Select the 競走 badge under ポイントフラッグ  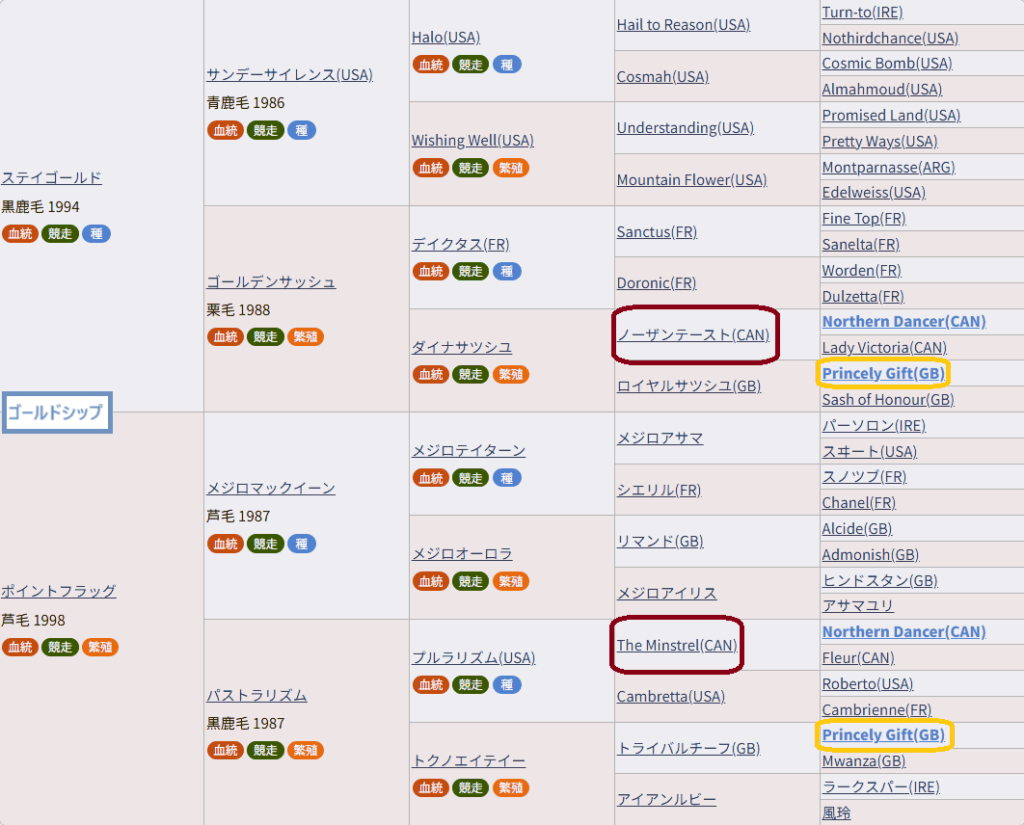point(60,647)
